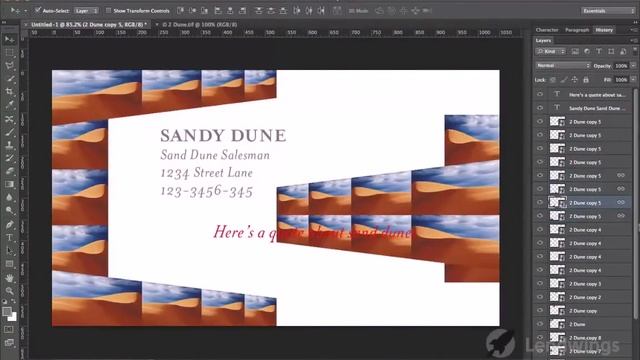640x360 pixels.
Task: Filter layers by shape layers icon
Action: 611,51
